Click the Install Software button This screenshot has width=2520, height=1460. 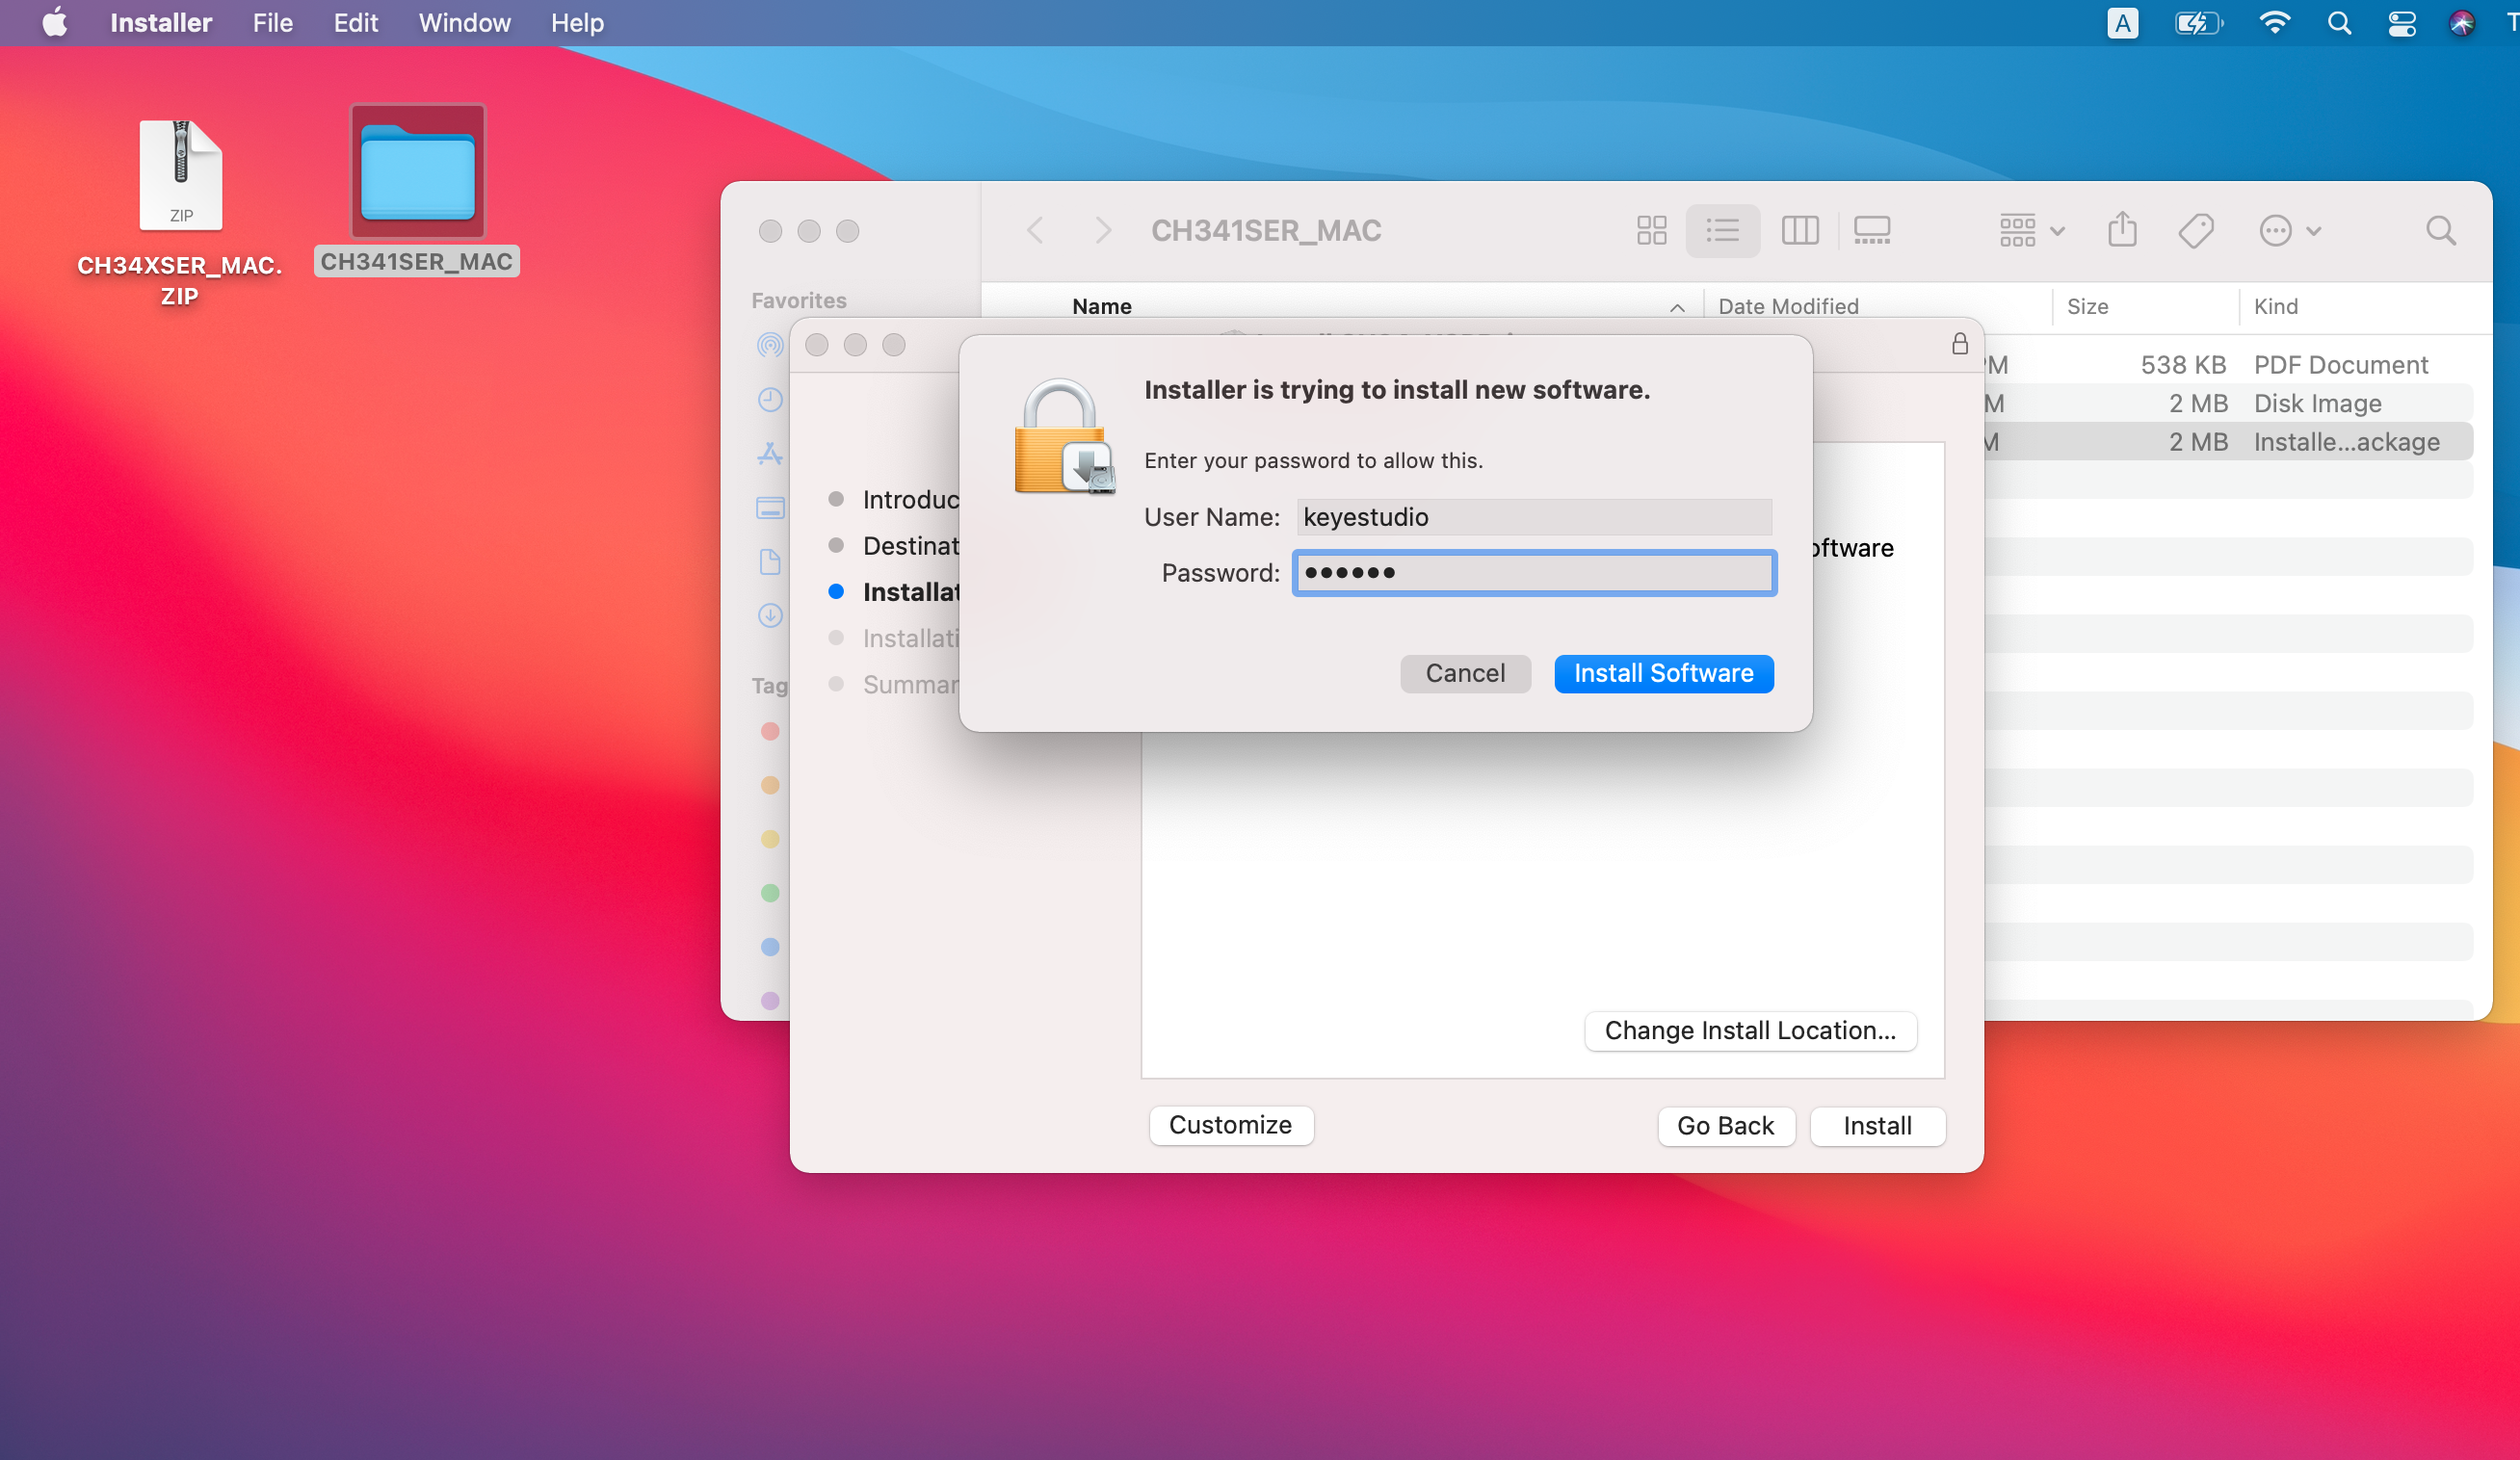pyautogui.click(x=1663, y=673)
